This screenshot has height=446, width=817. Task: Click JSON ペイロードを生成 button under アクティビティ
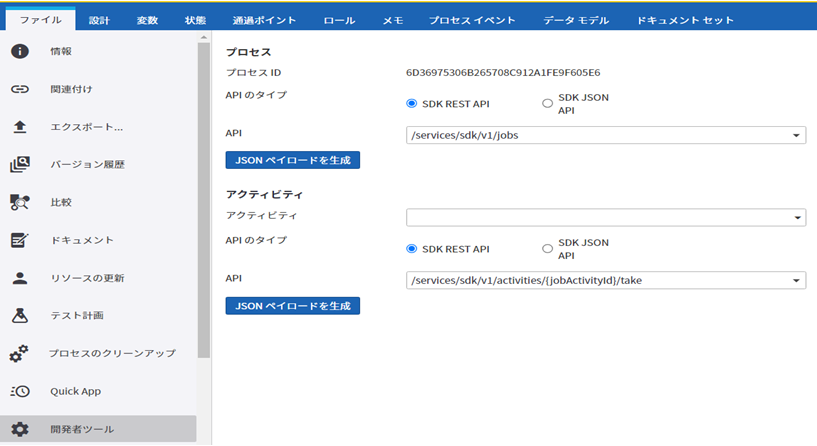click(x=293, y=306)
